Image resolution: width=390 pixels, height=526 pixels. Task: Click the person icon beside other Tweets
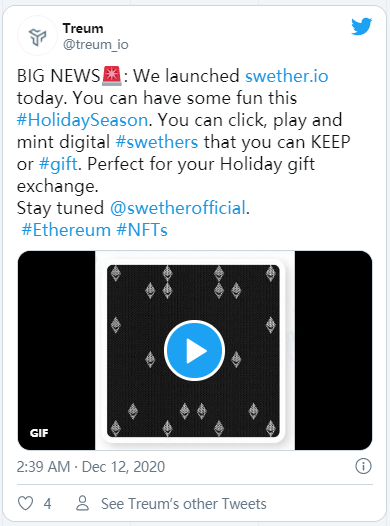point(82,503)
